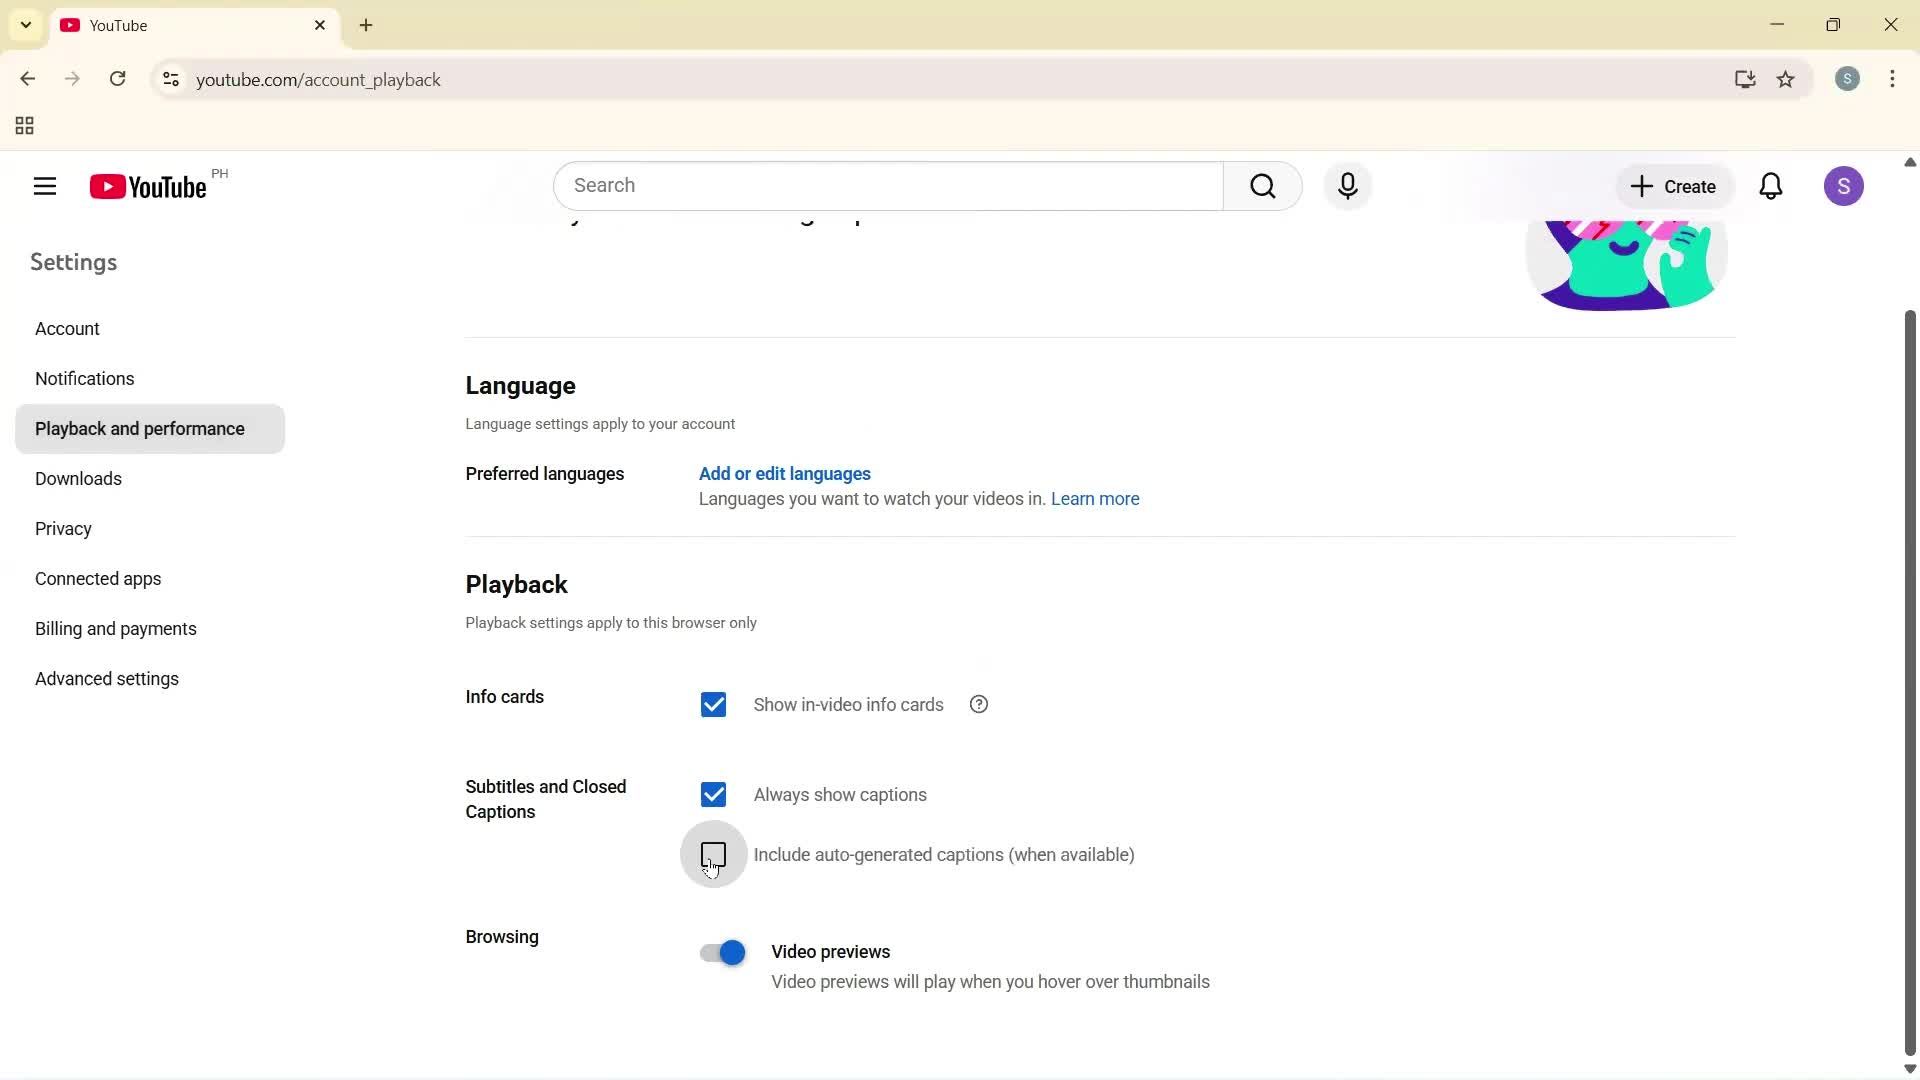Open the account menu via profile avatar
The width and height of the screenshot is (1920, 1080).
1845,186
